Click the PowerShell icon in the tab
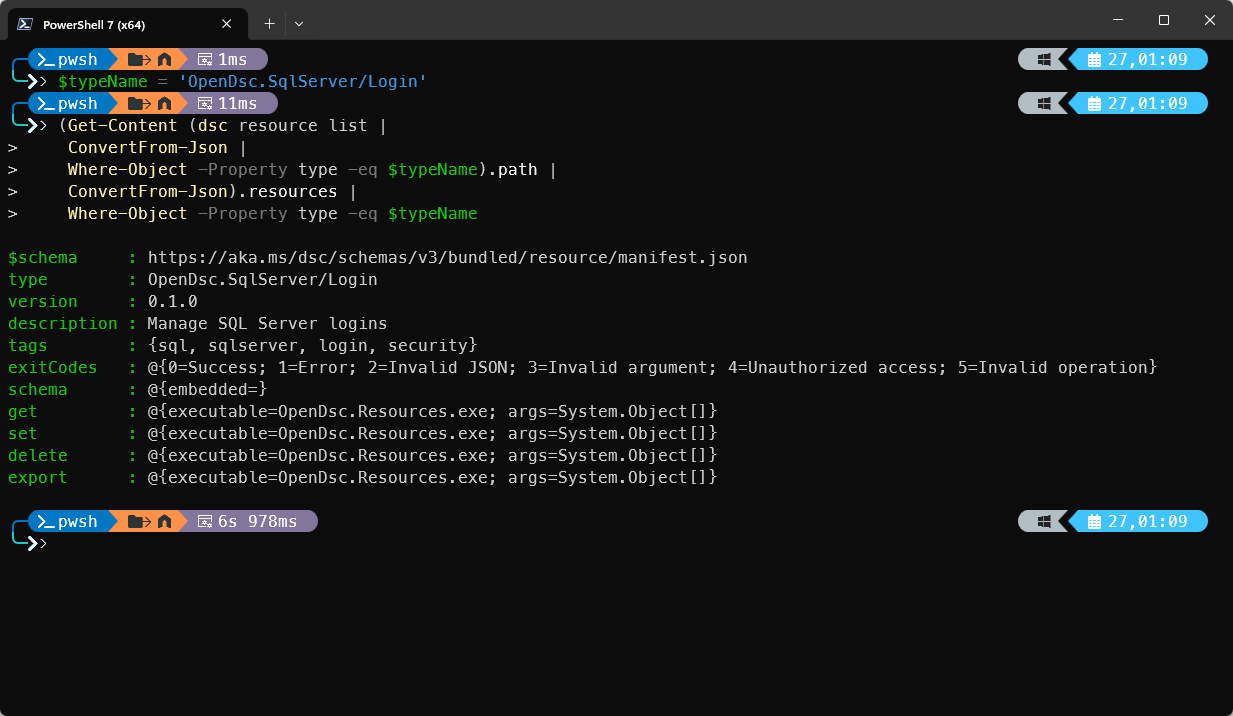The width and height of the screenshot is (1233, 716). [26, 24]
